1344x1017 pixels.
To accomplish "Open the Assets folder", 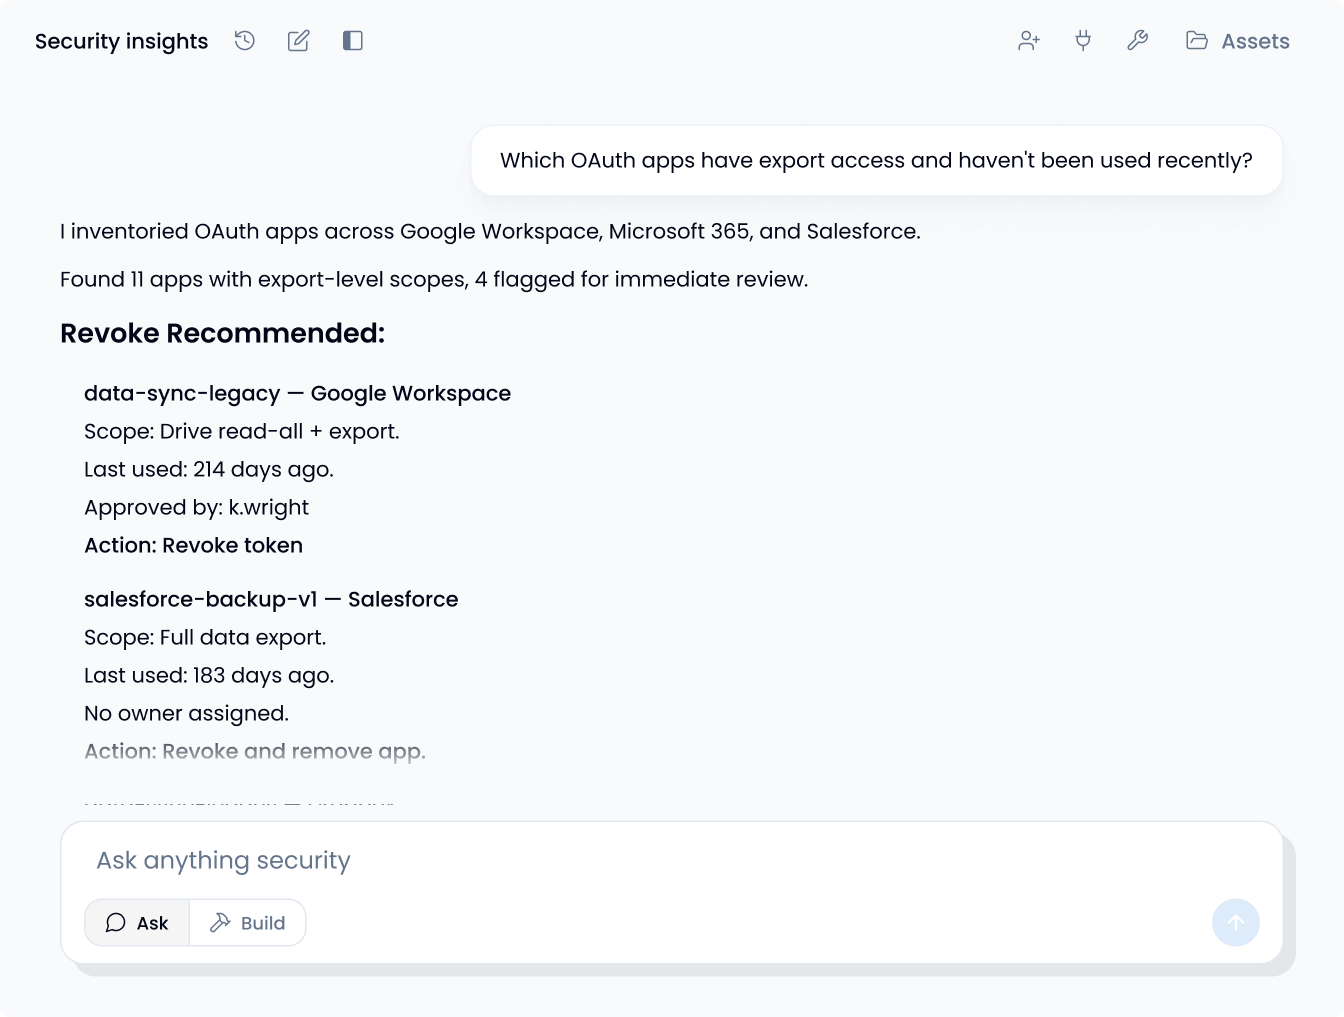I will tap(1238, 41).
